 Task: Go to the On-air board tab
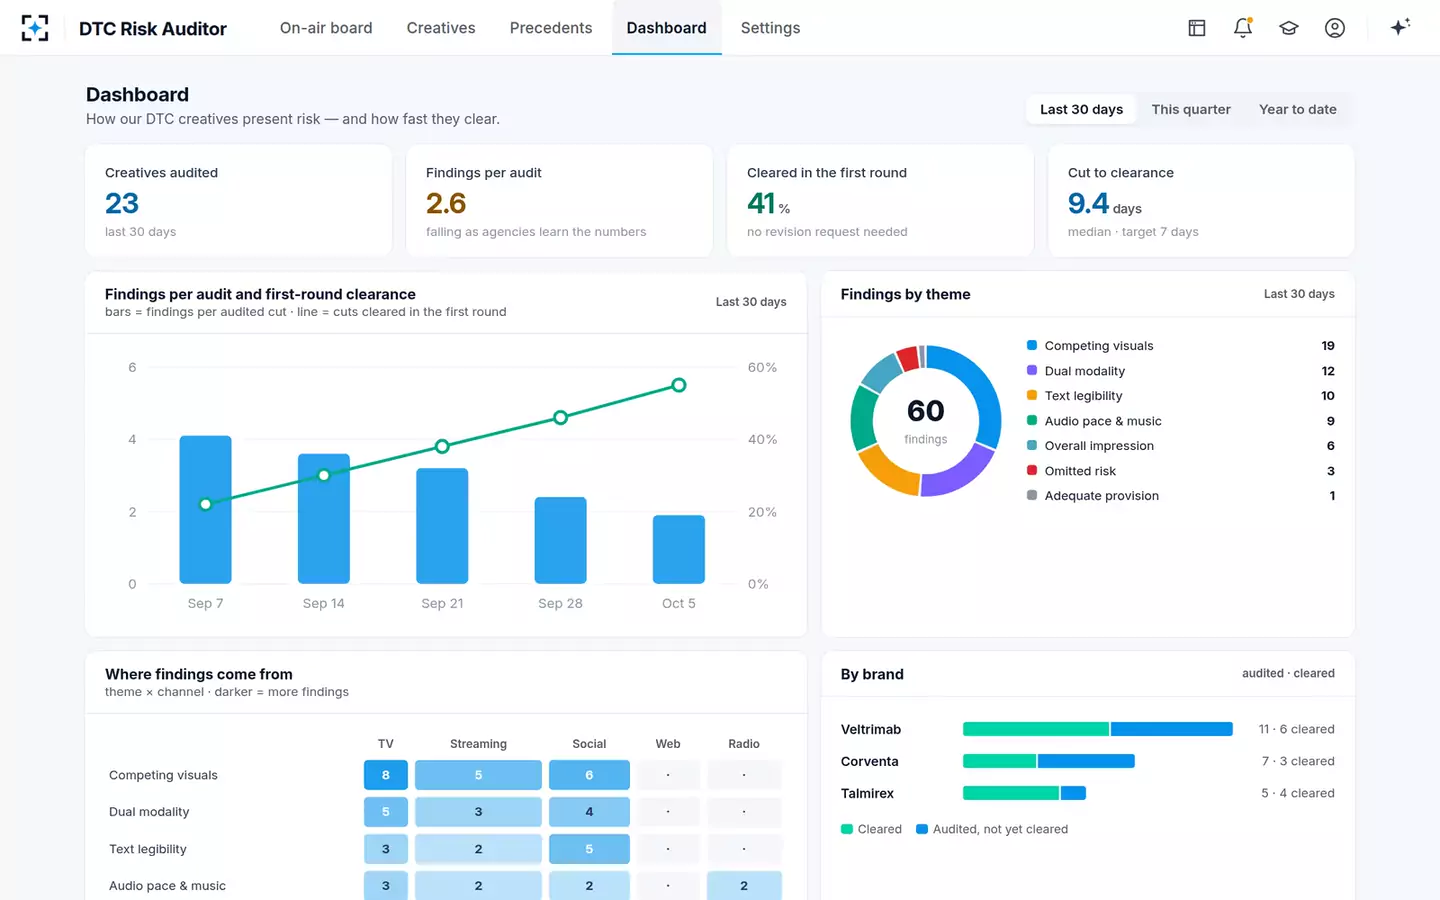point(326,28)
